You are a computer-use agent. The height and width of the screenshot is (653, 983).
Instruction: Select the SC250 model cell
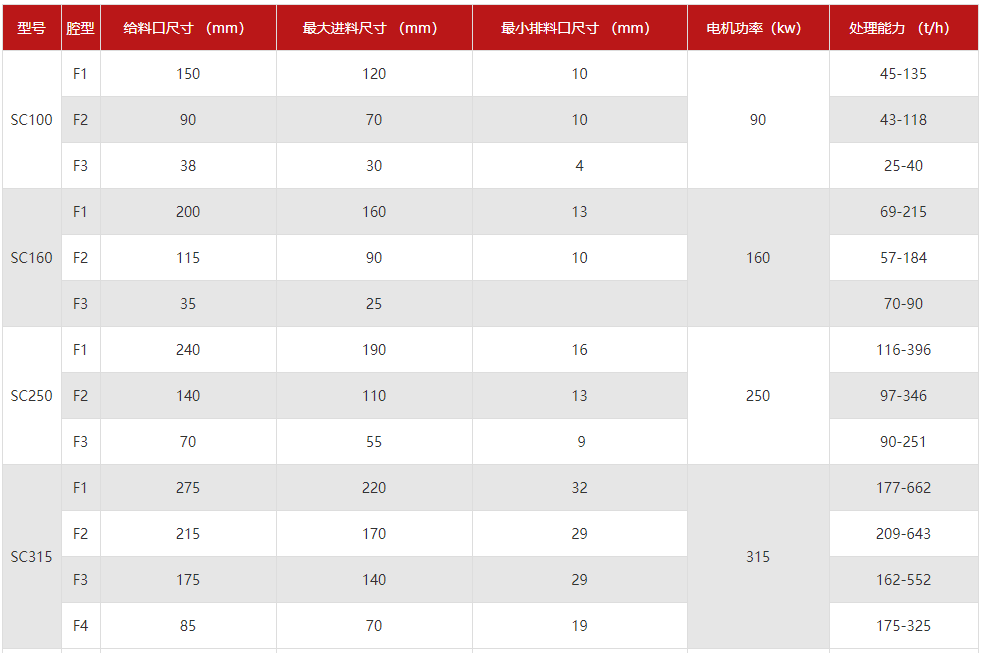(x=32, y=395)
